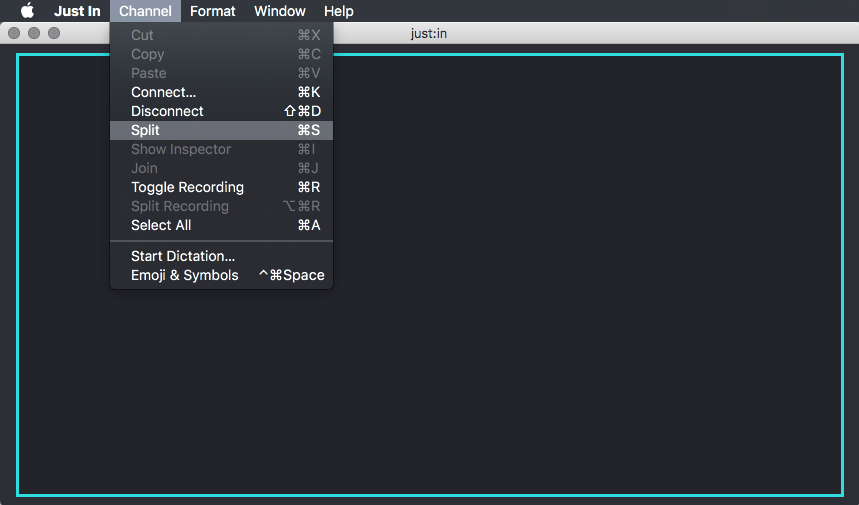Minimize the just:in window

point(34,33)
